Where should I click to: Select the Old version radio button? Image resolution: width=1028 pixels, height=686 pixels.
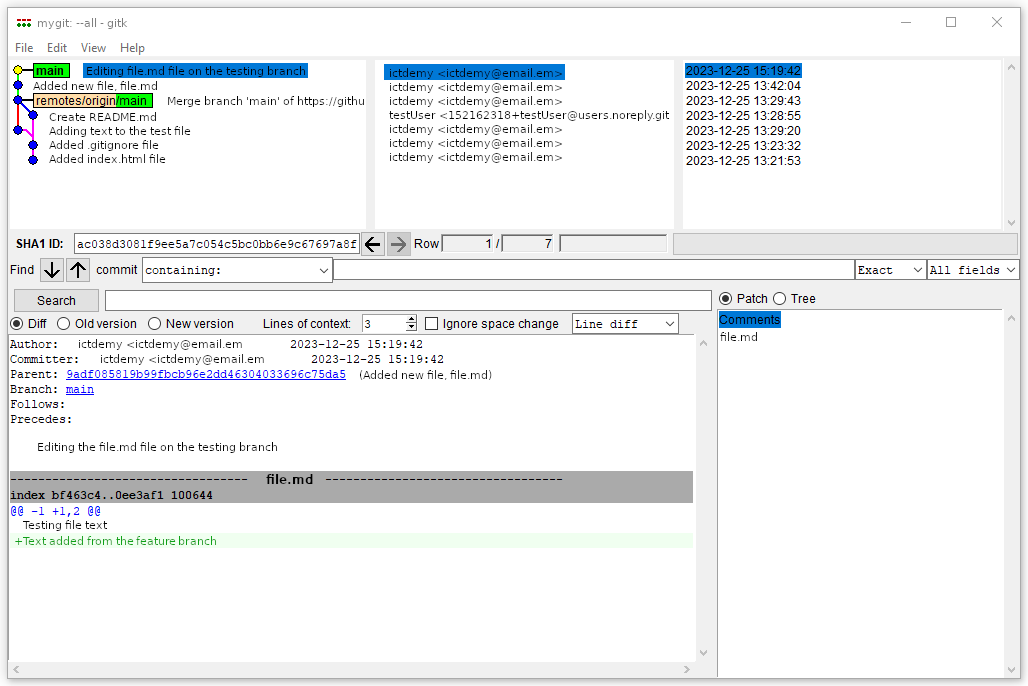pos(64,324)
